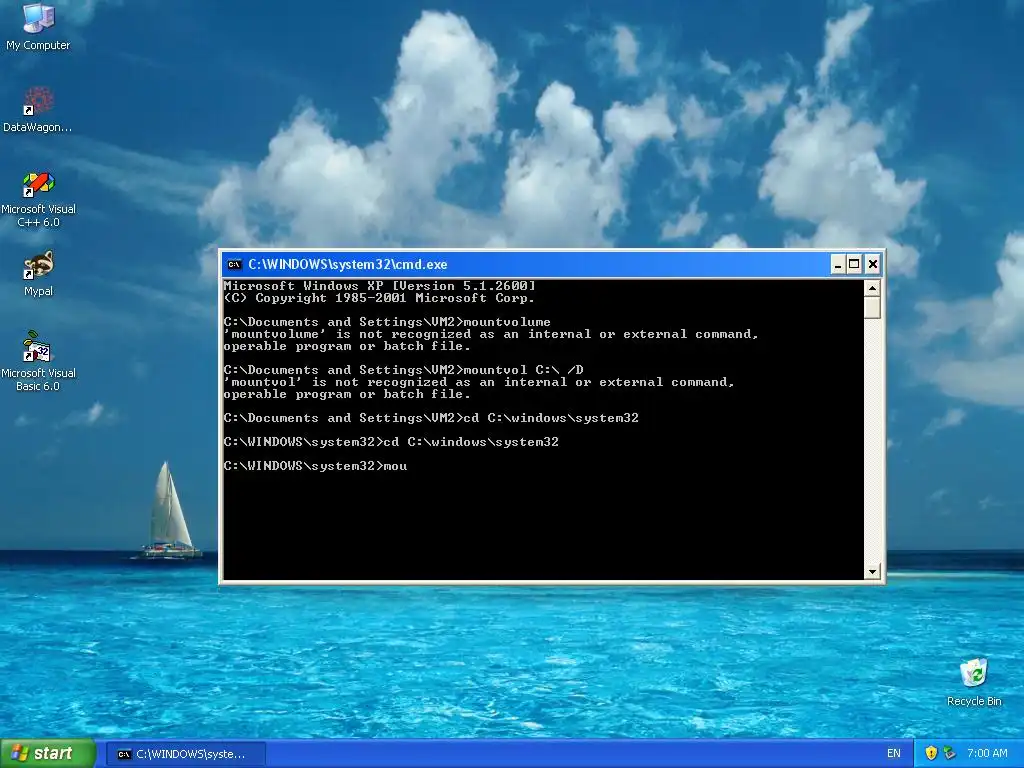This screenshot has height=768, width=1024.
Task: Click the console scrollbar up arrow
Action: click(x=872, y=288)
